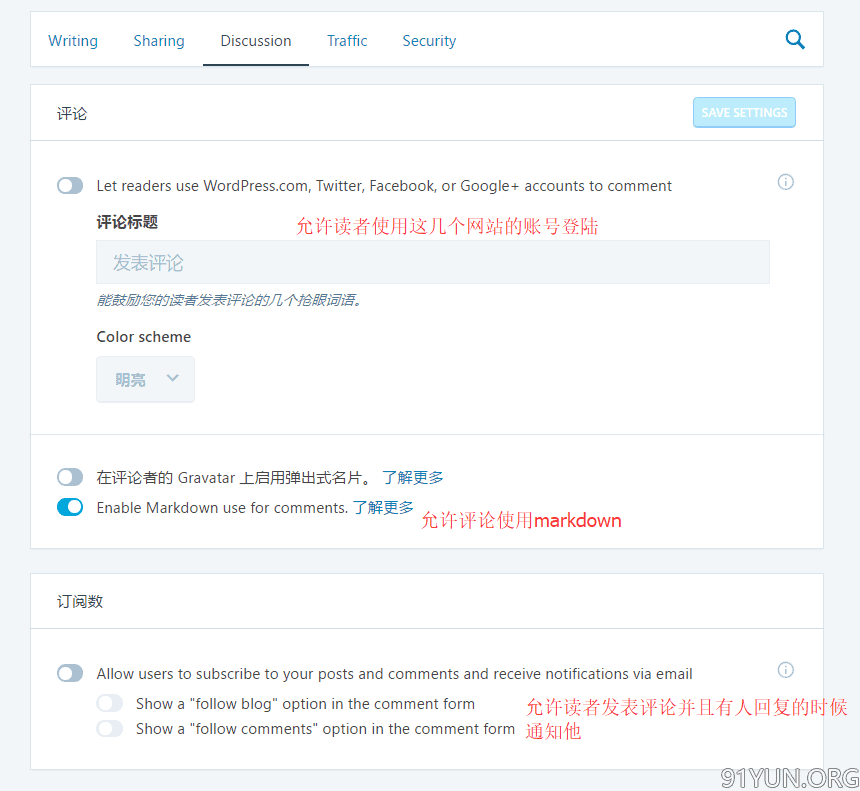Select the Discussion tab
Viewport: 860px width, 791px height.
click(256, 41)
